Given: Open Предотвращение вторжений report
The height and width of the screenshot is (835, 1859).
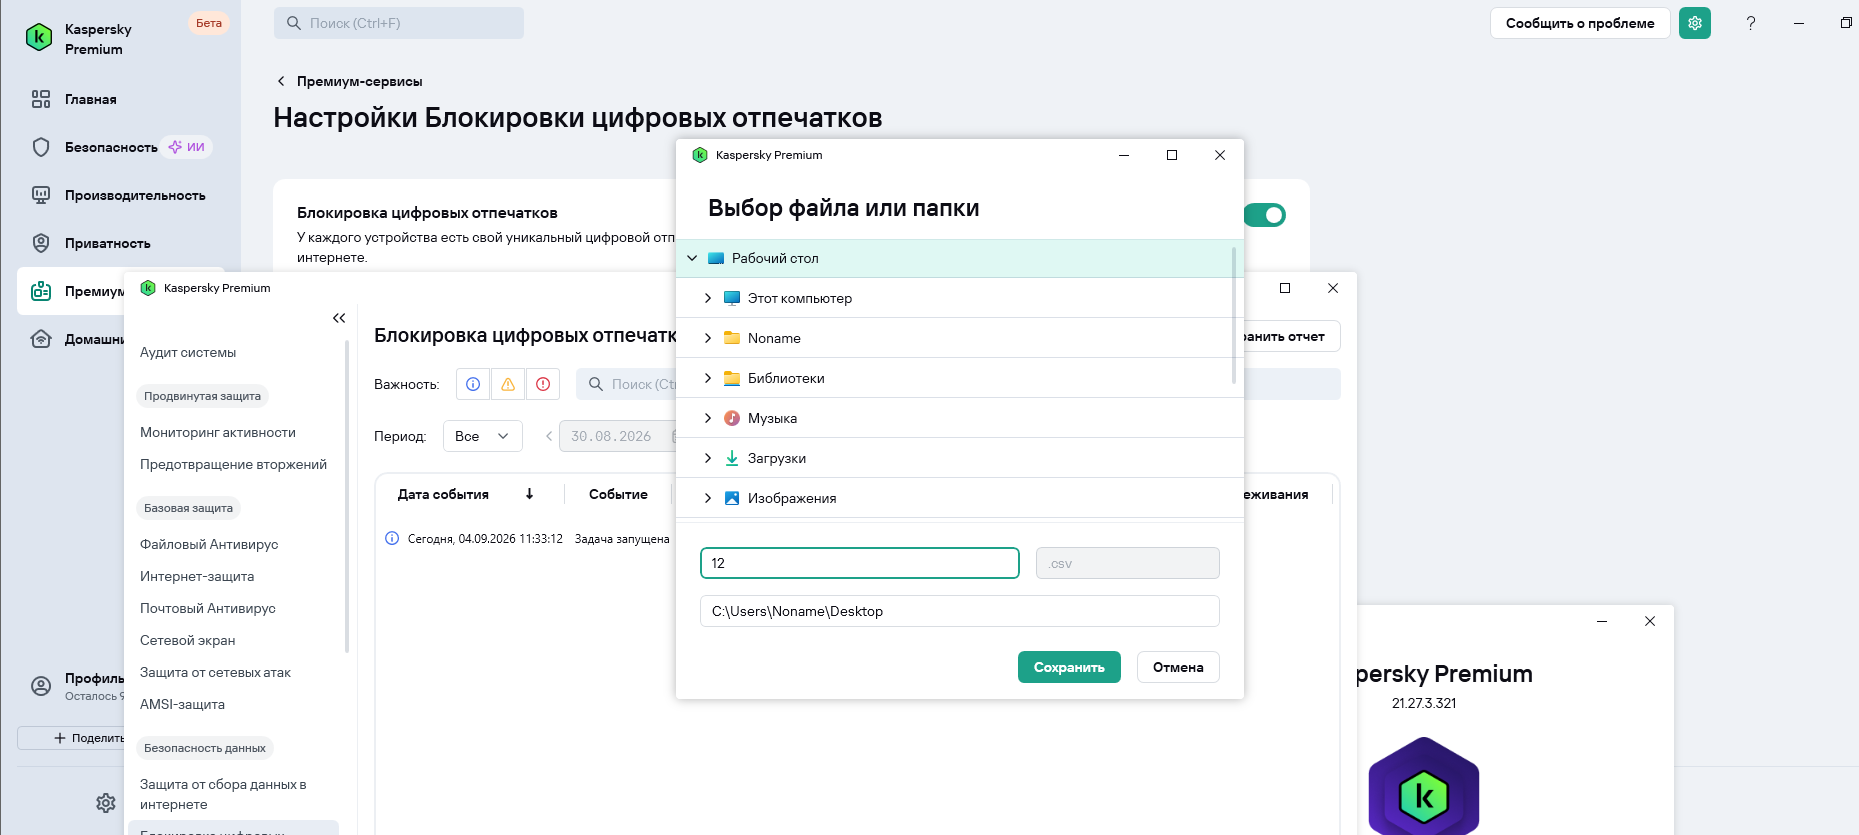Looking at the screenshot, I should [233, 464].
